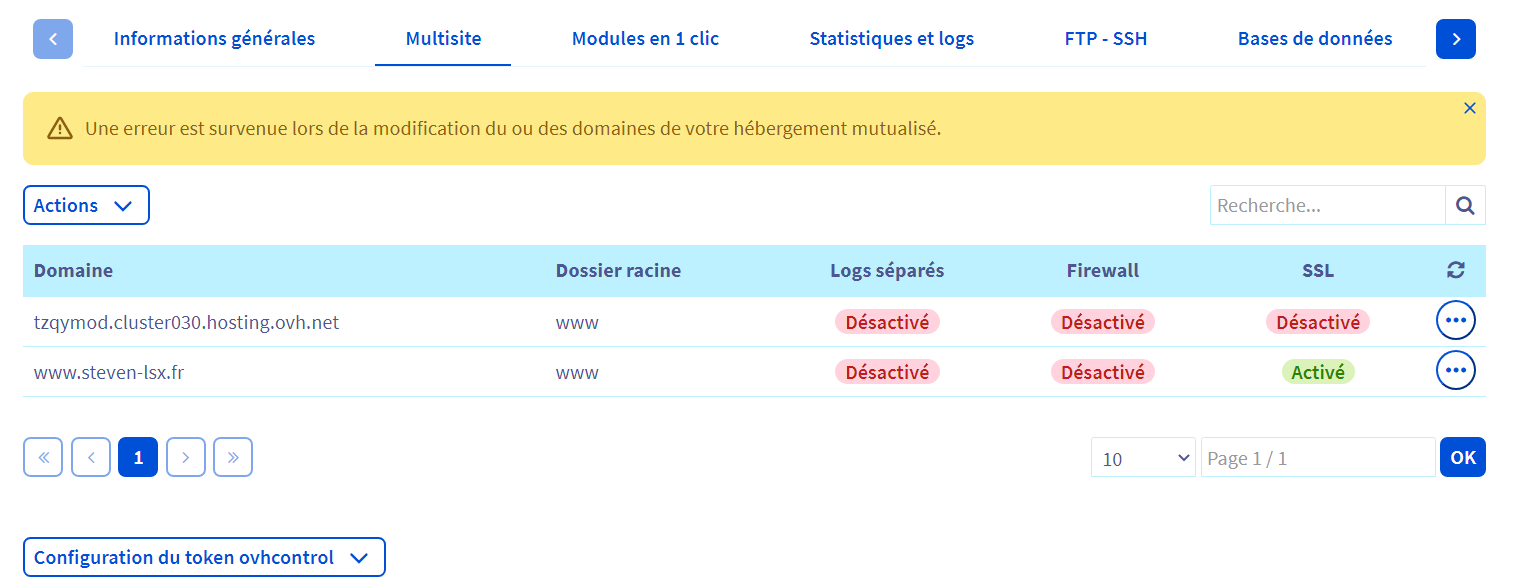Expand the Actions dropdown
The height and width of the screenshot is (587, 1538).
pos(86,205)
